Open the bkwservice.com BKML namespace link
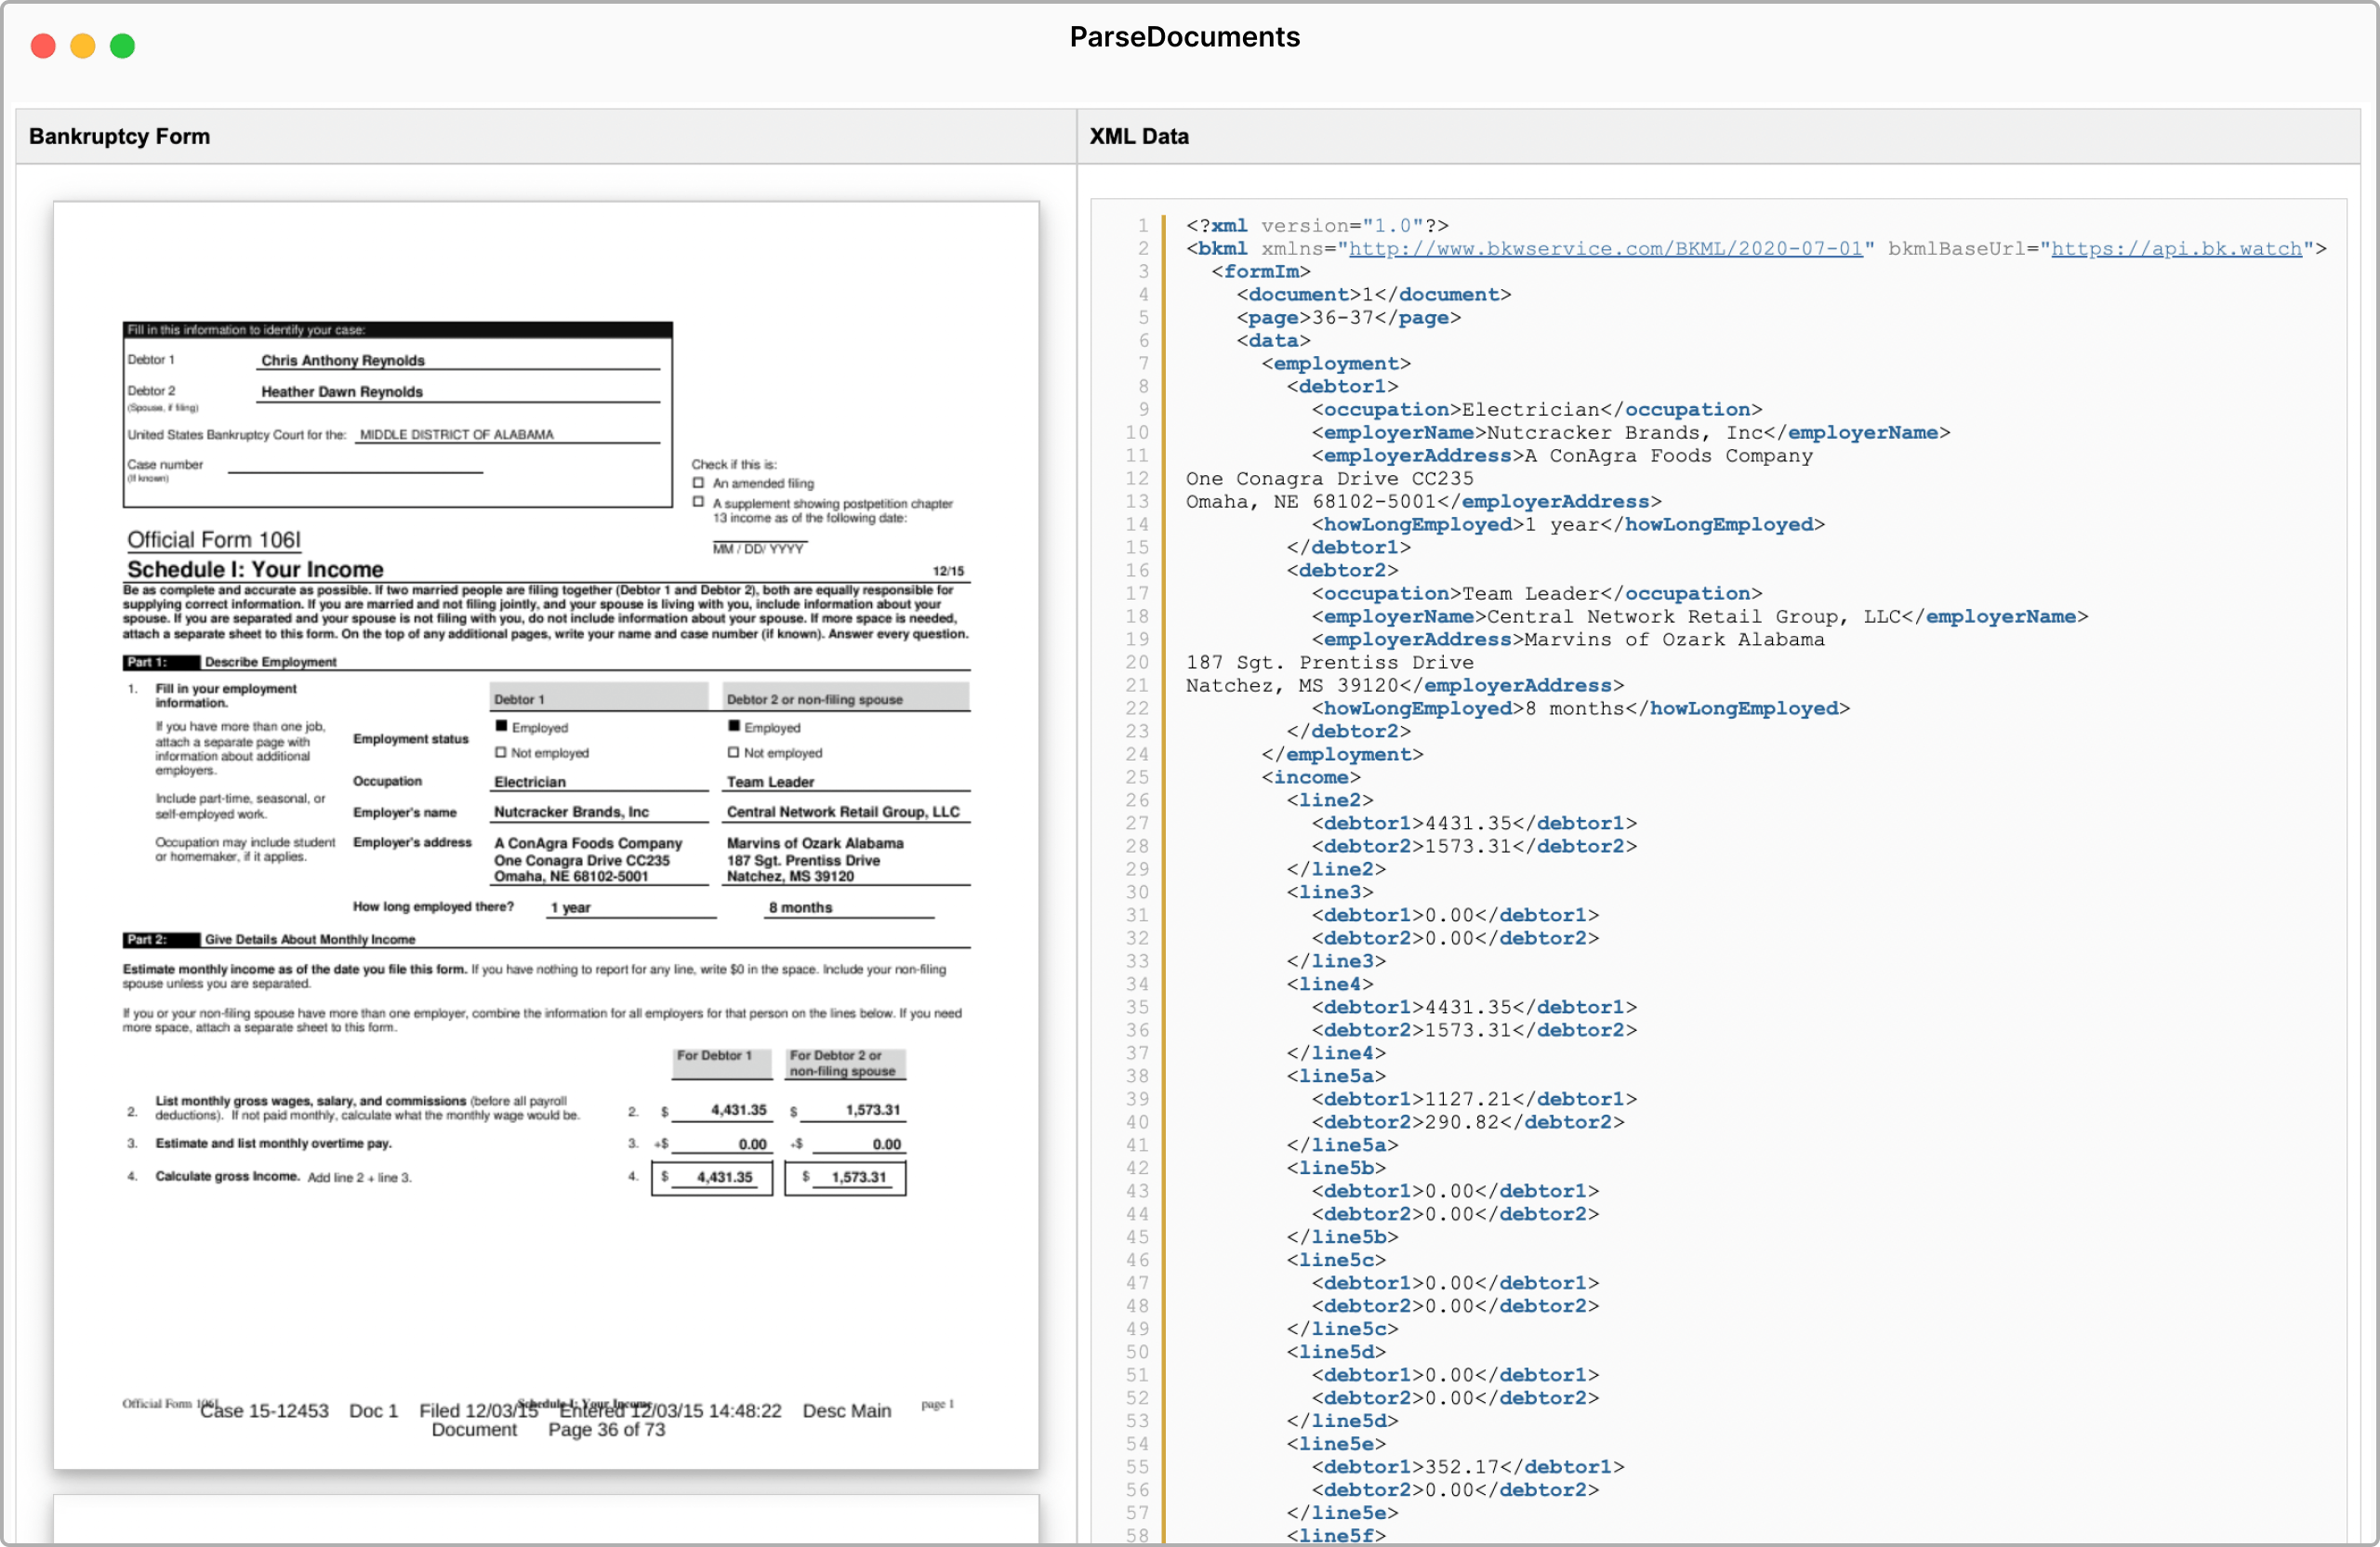 1605,249
